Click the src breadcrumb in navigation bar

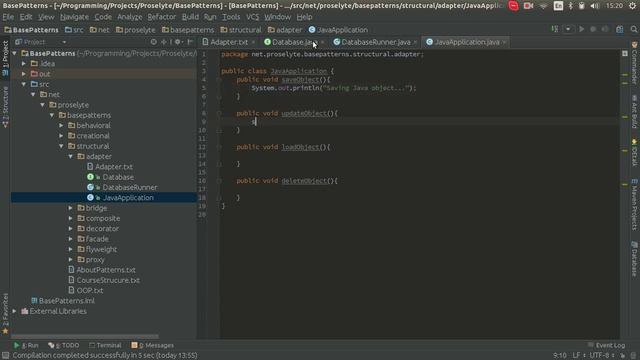point(74,30)
